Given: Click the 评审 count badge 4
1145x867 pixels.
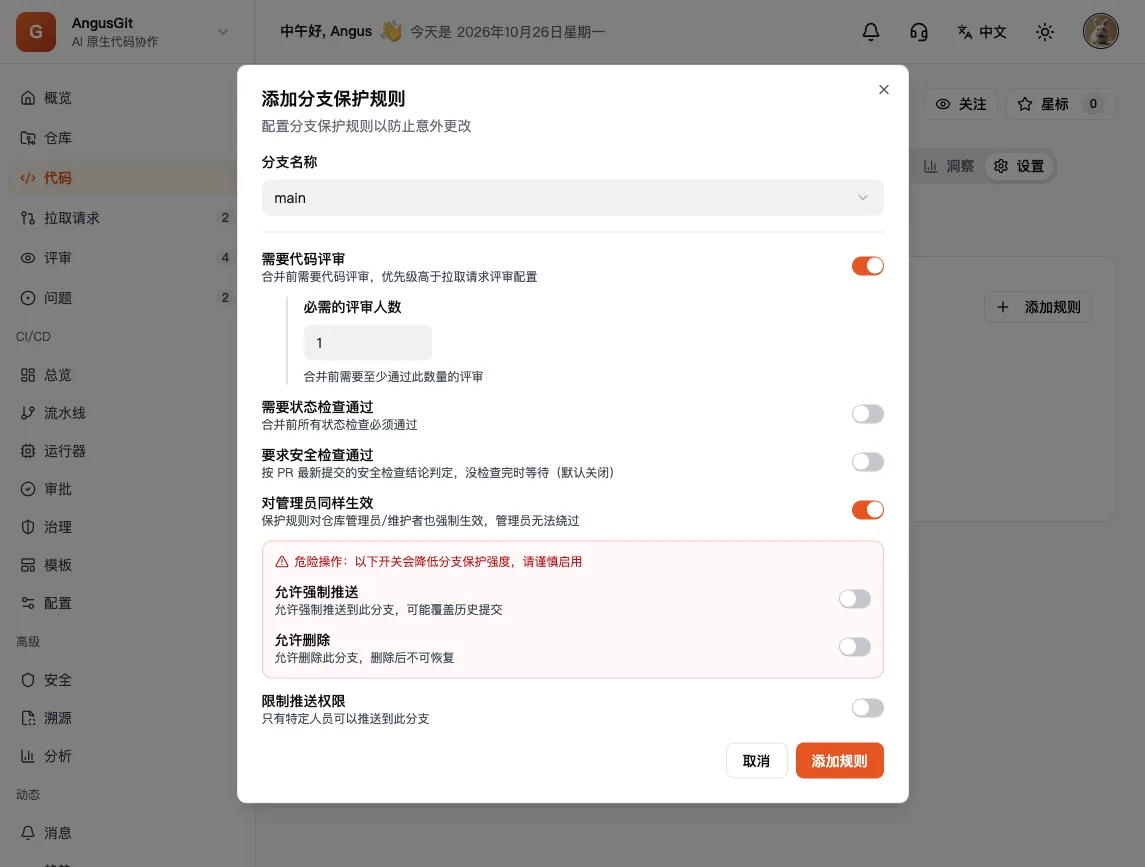Looking at the screenshot, I should click(x=225, y=257).
